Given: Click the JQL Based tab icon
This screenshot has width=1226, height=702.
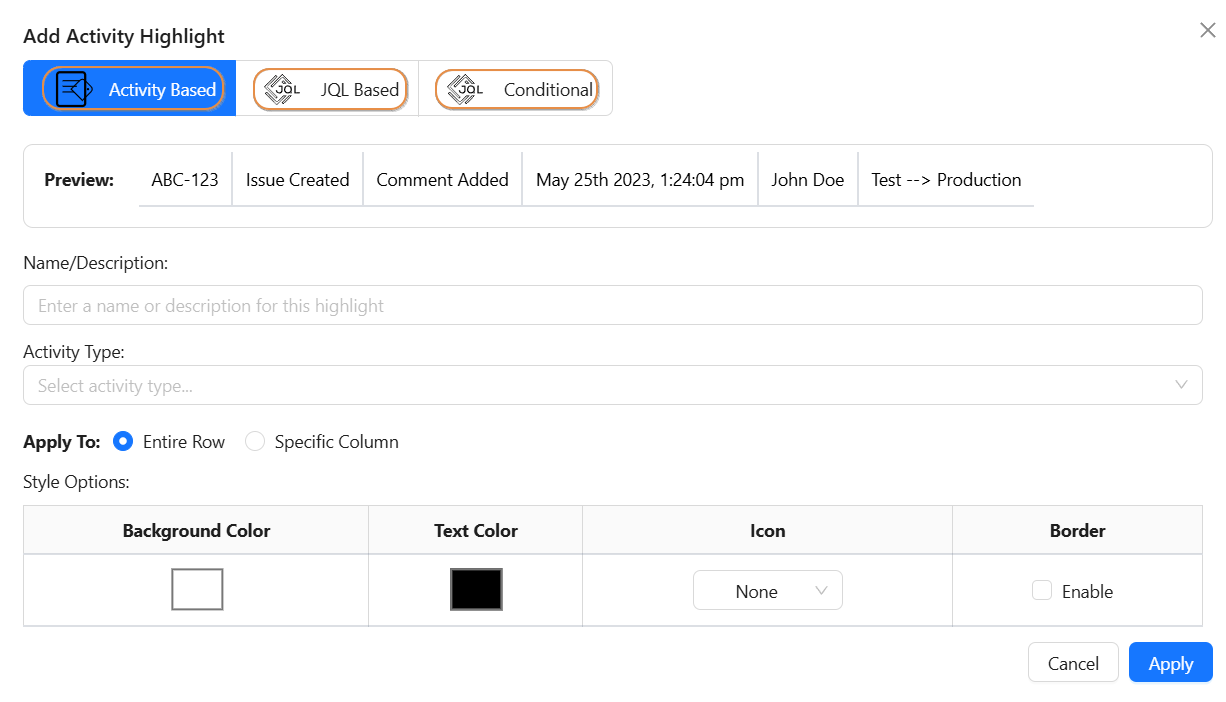Looking at the screenshot, I should click(x=281, y=89).
